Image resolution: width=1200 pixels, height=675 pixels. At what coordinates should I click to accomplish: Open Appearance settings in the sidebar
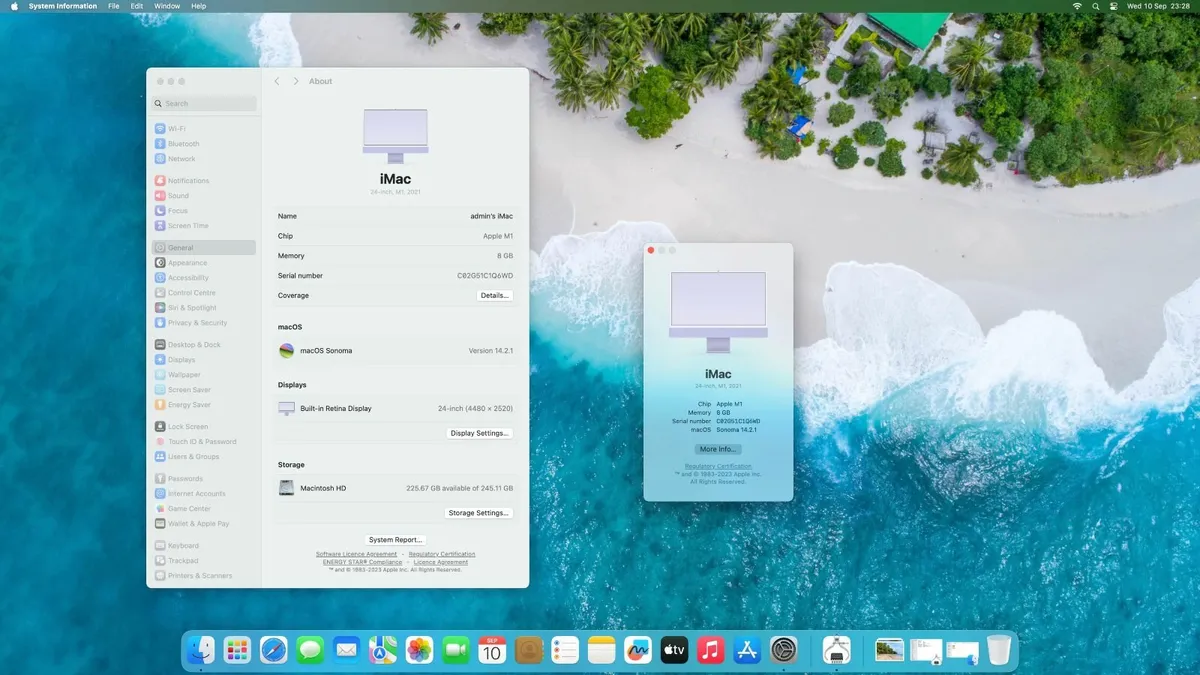pos(204,263)
